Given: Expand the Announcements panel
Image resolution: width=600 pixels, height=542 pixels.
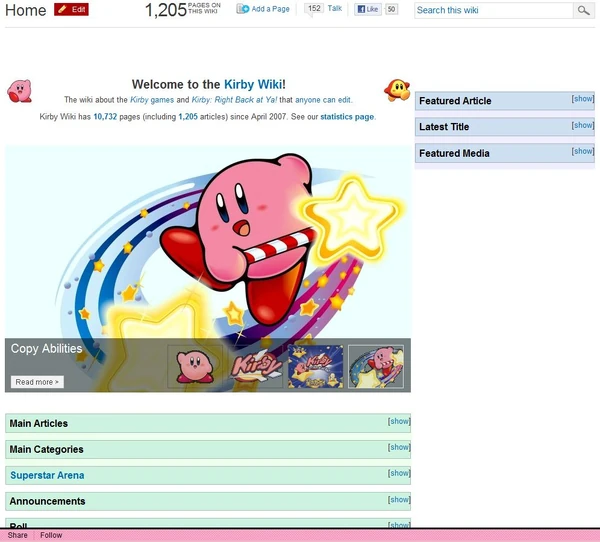Looking at the screenshot, I should pyautogui.click(x=399, y=500).
